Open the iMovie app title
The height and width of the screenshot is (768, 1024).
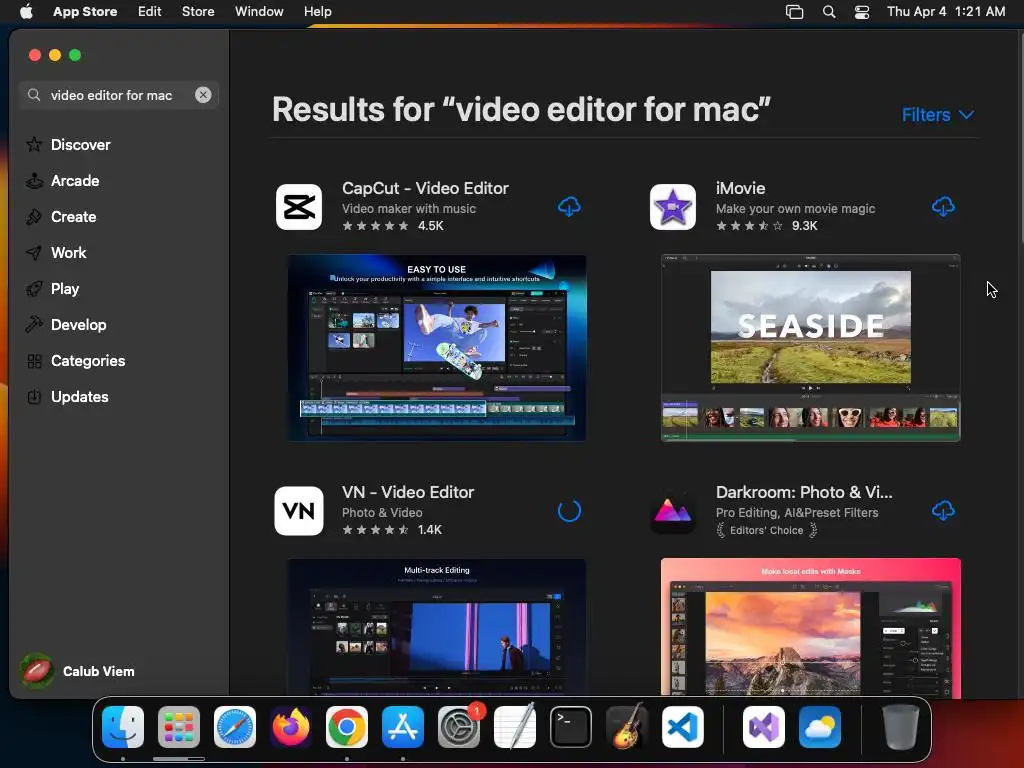[x=740, y=188]
